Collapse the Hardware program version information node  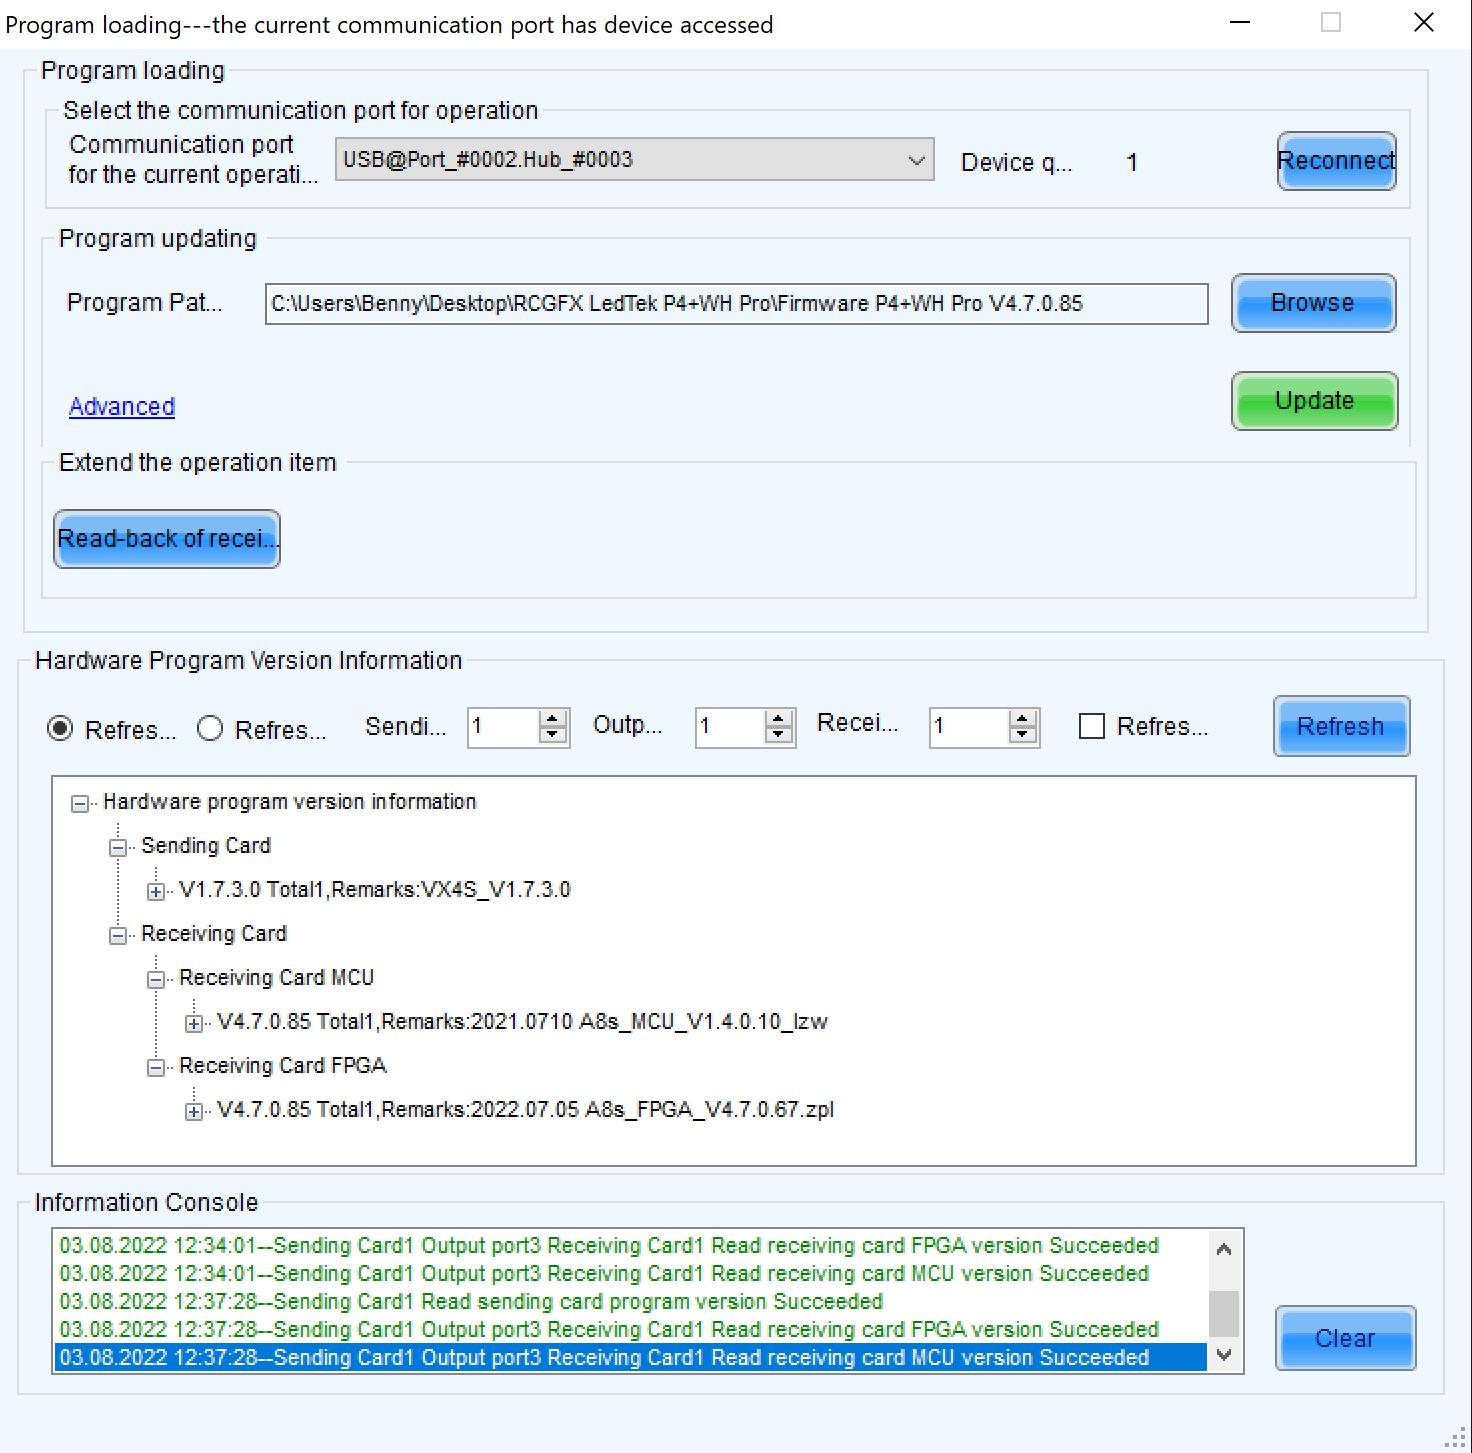80,804
